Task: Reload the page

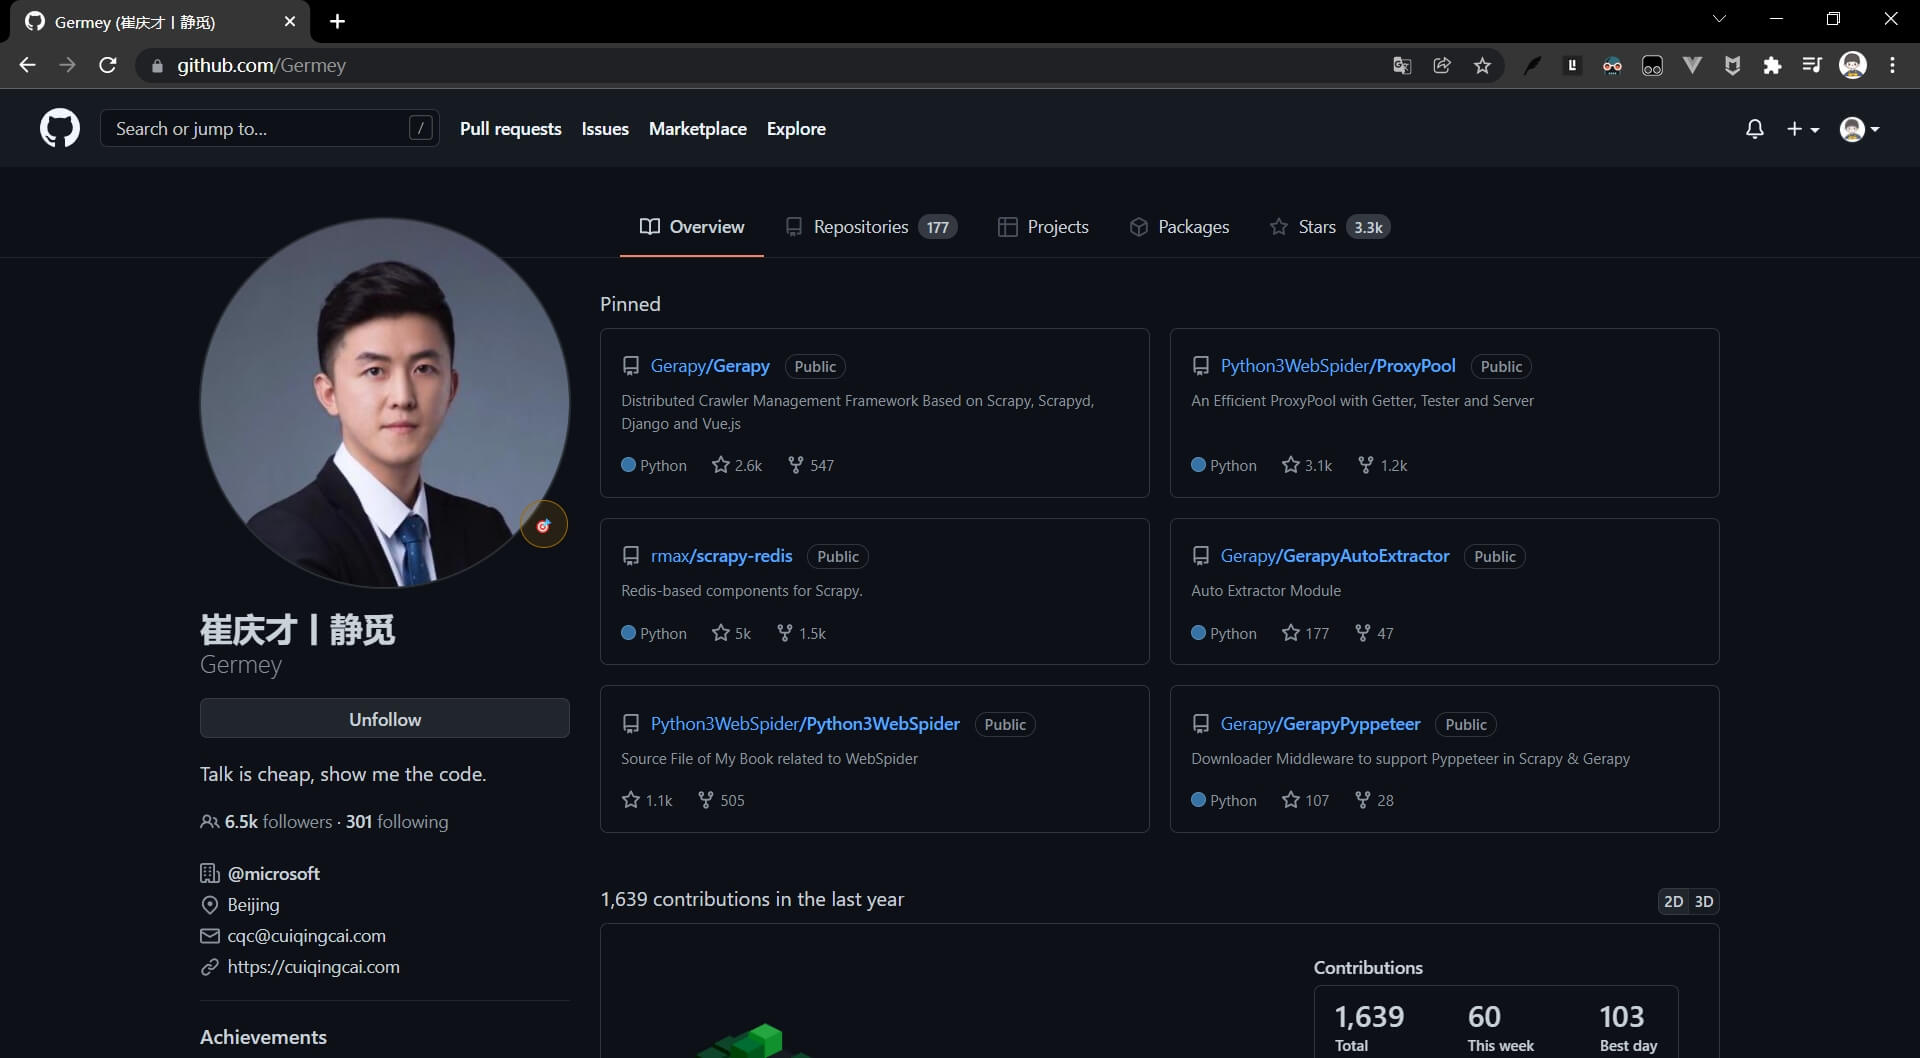Action: pyautogui.click(x=108, y=65)
